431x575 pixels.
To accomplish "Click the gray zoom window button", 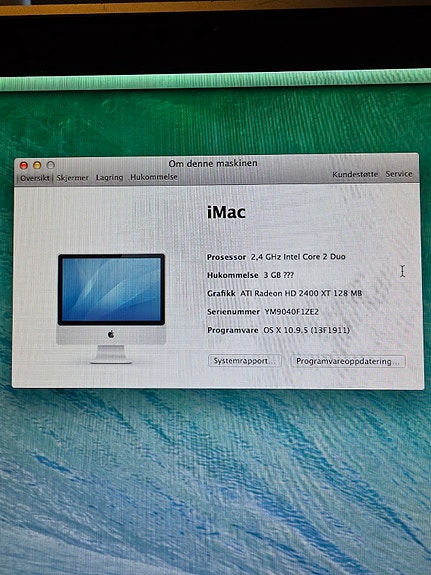I will pos(51,165).
